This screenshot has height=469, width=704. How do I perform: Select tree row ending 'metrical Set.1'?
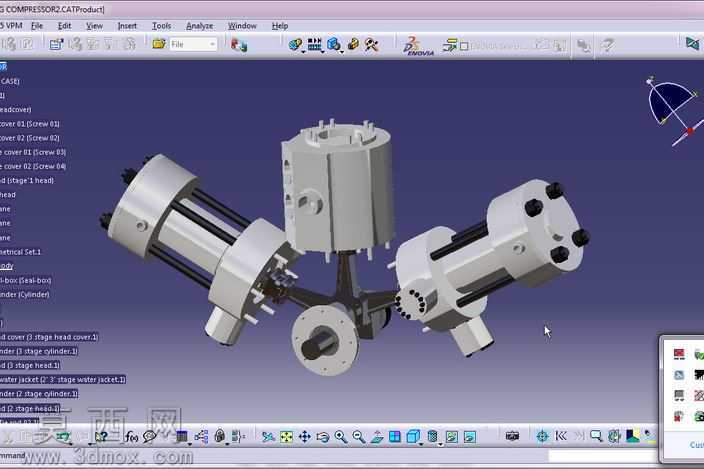pyautogui.click(x=21, y=252)
